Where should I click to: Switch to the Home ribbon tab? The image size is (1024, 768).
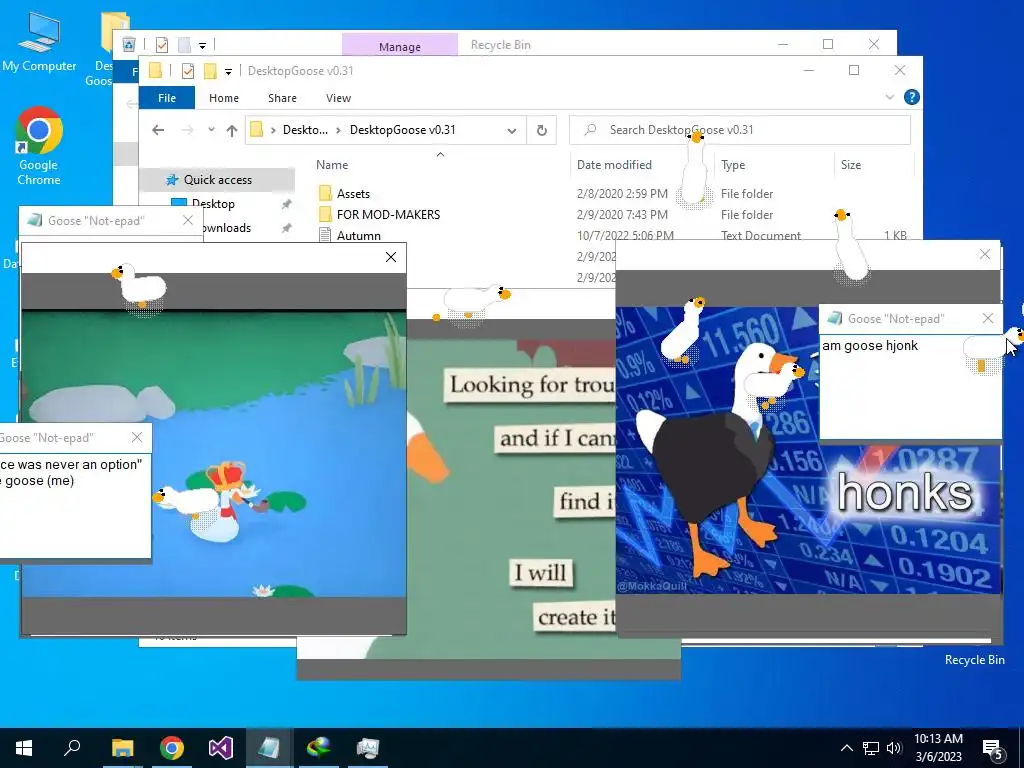224,98
